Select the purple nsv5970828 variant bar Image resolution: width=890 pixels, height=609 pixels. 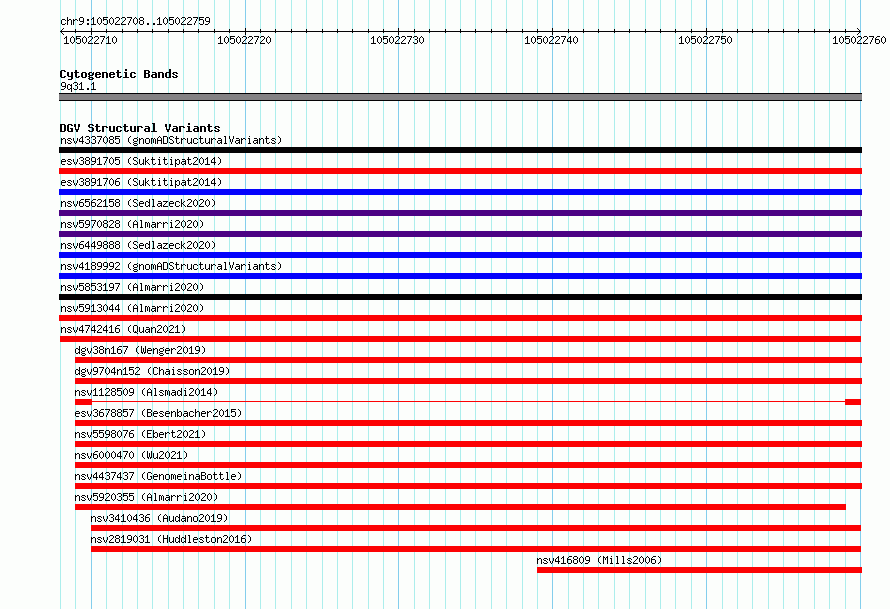[460, 234]
